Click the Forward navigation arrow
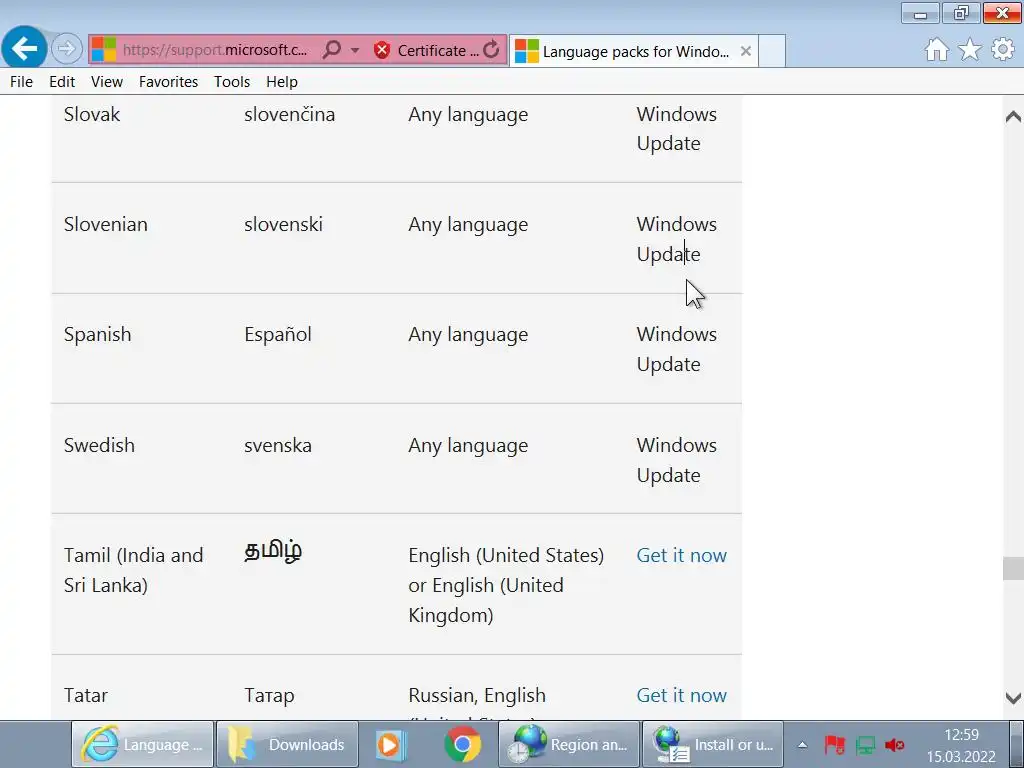The width and height of the screenshot is (1024, 768). pyautogui.click(x=66, y=48)
